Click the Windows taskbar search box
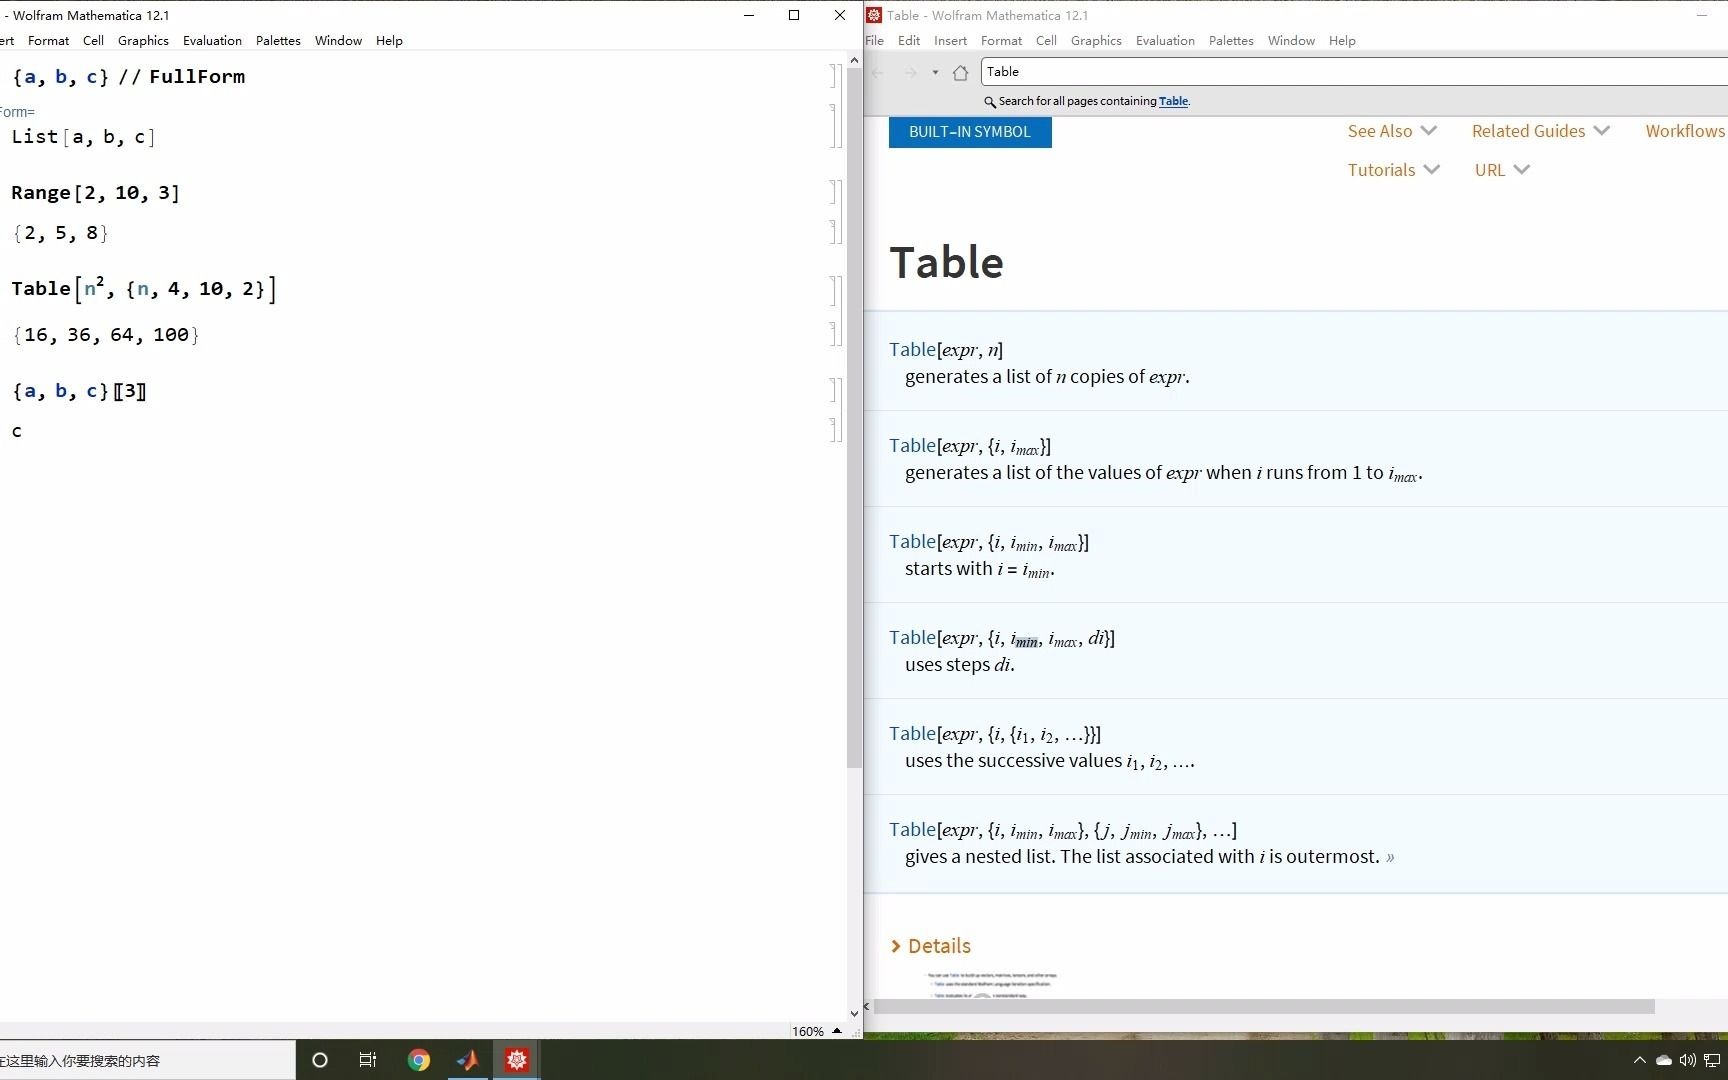 click(x=148, y=1060)
